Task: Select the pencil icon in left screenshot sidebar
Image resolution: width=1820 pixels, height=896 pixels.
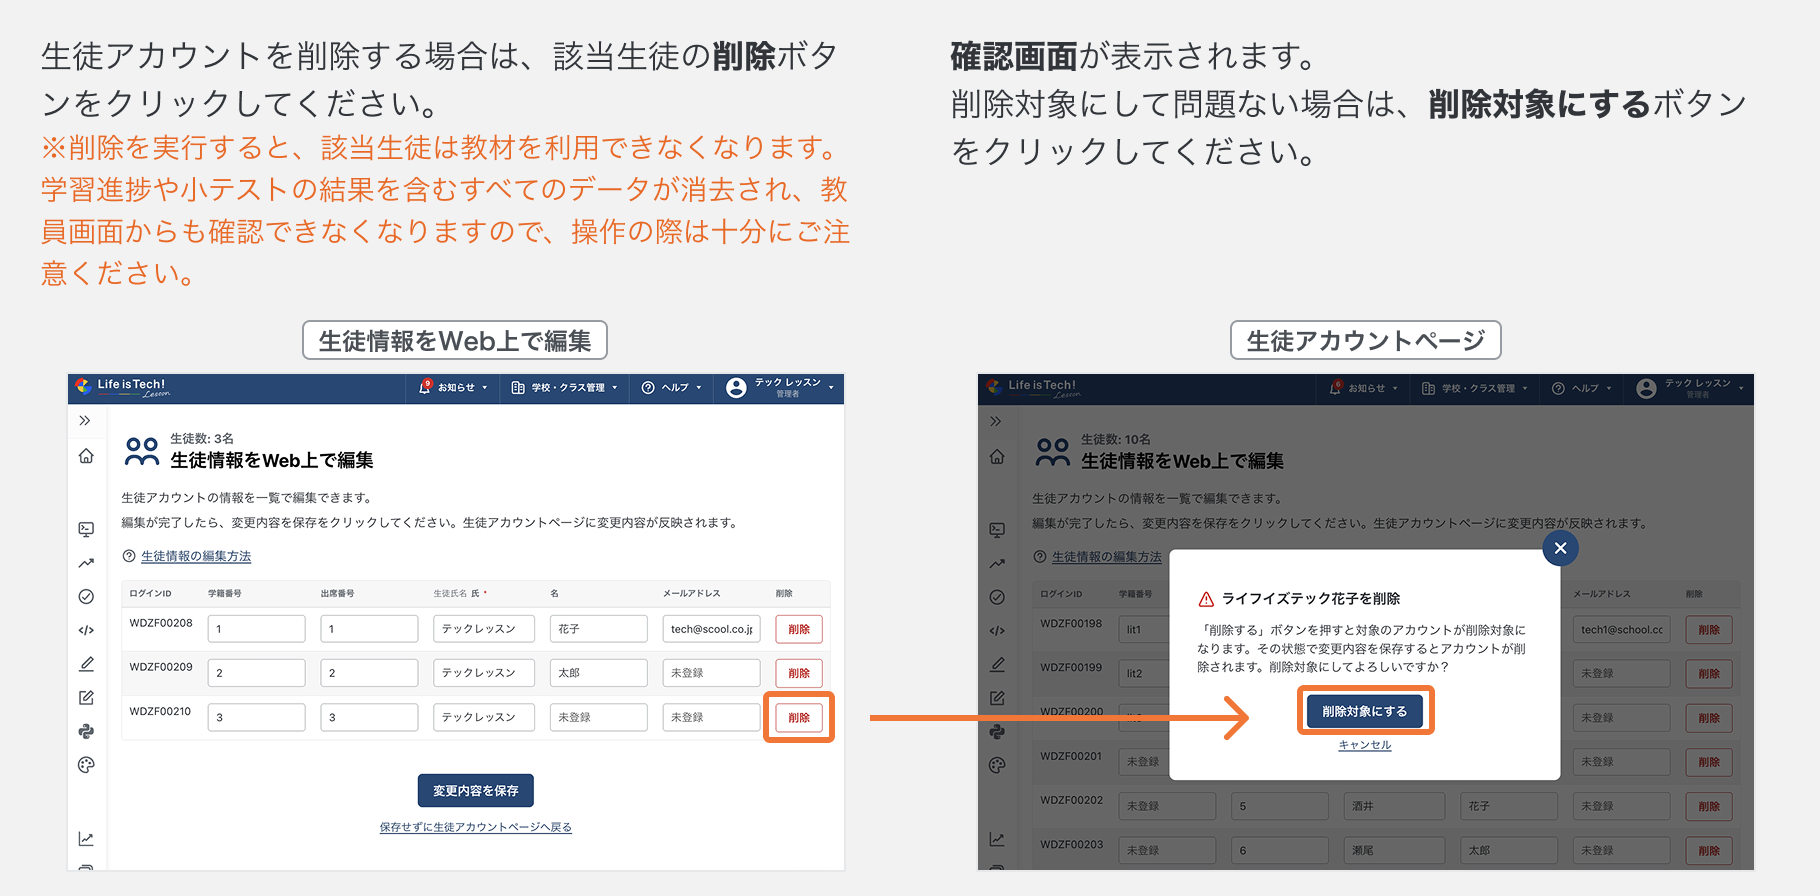Action: click(86, 664)
